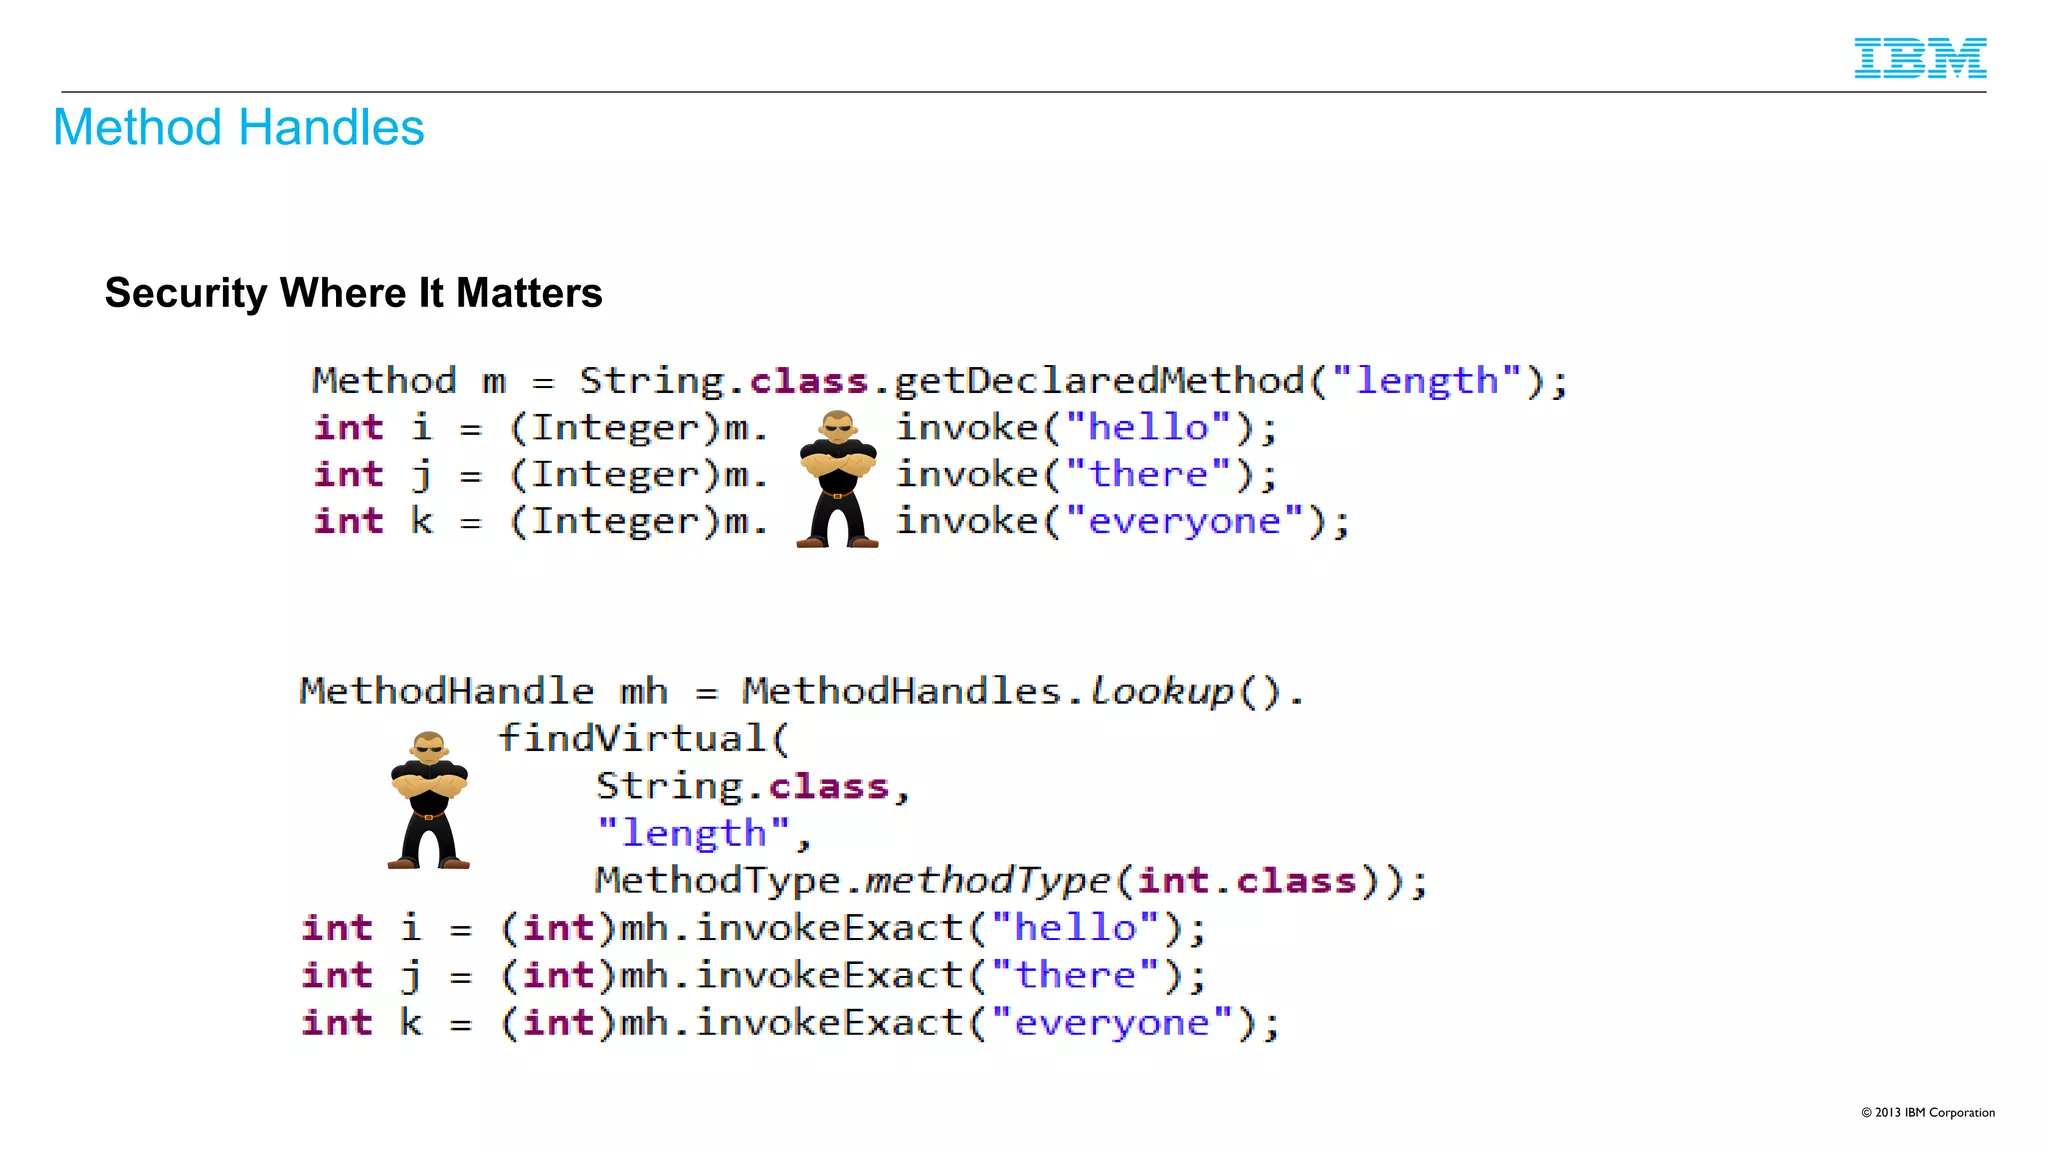The image size is (2048, 1152).
Task: Click the mh.invokeExact("there") line
Action: [x=754, y=975]
